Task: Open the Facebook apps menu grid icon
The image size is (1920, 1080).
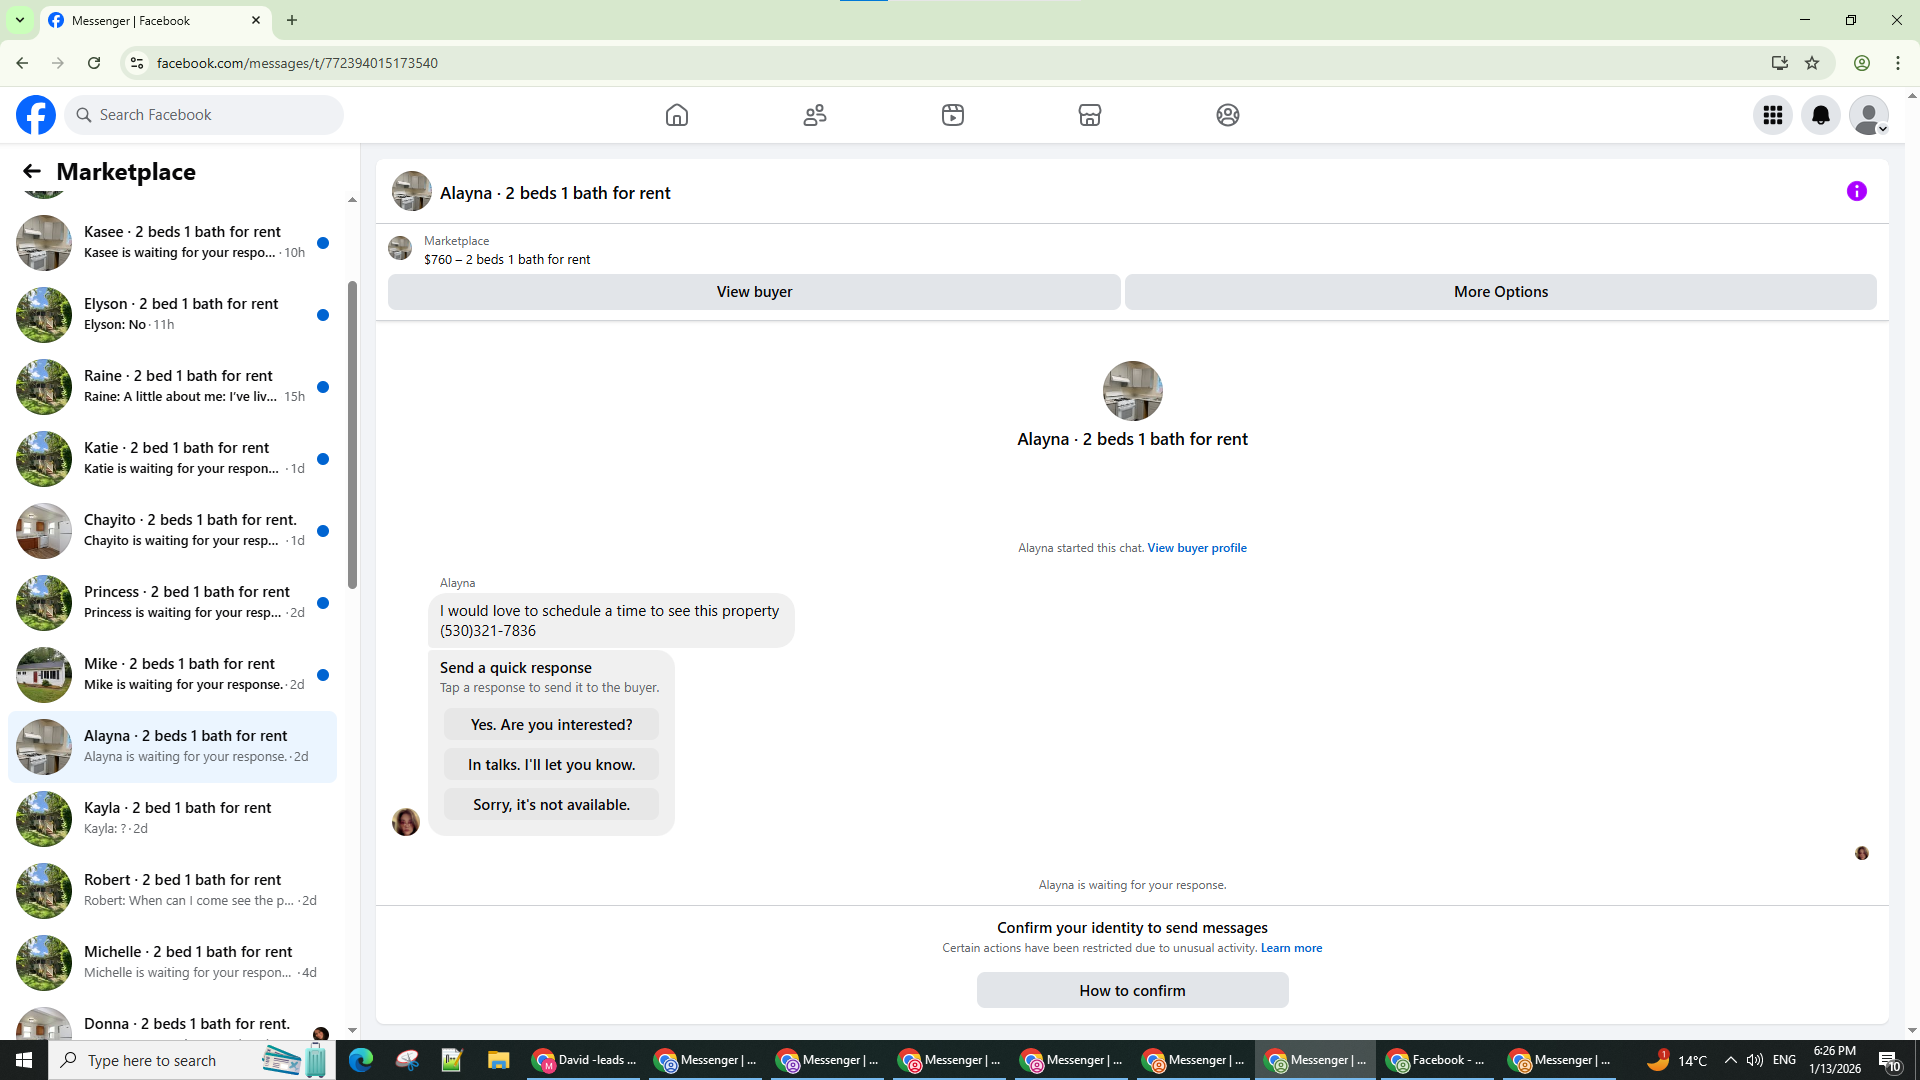Action: (x=1773, y=115)
